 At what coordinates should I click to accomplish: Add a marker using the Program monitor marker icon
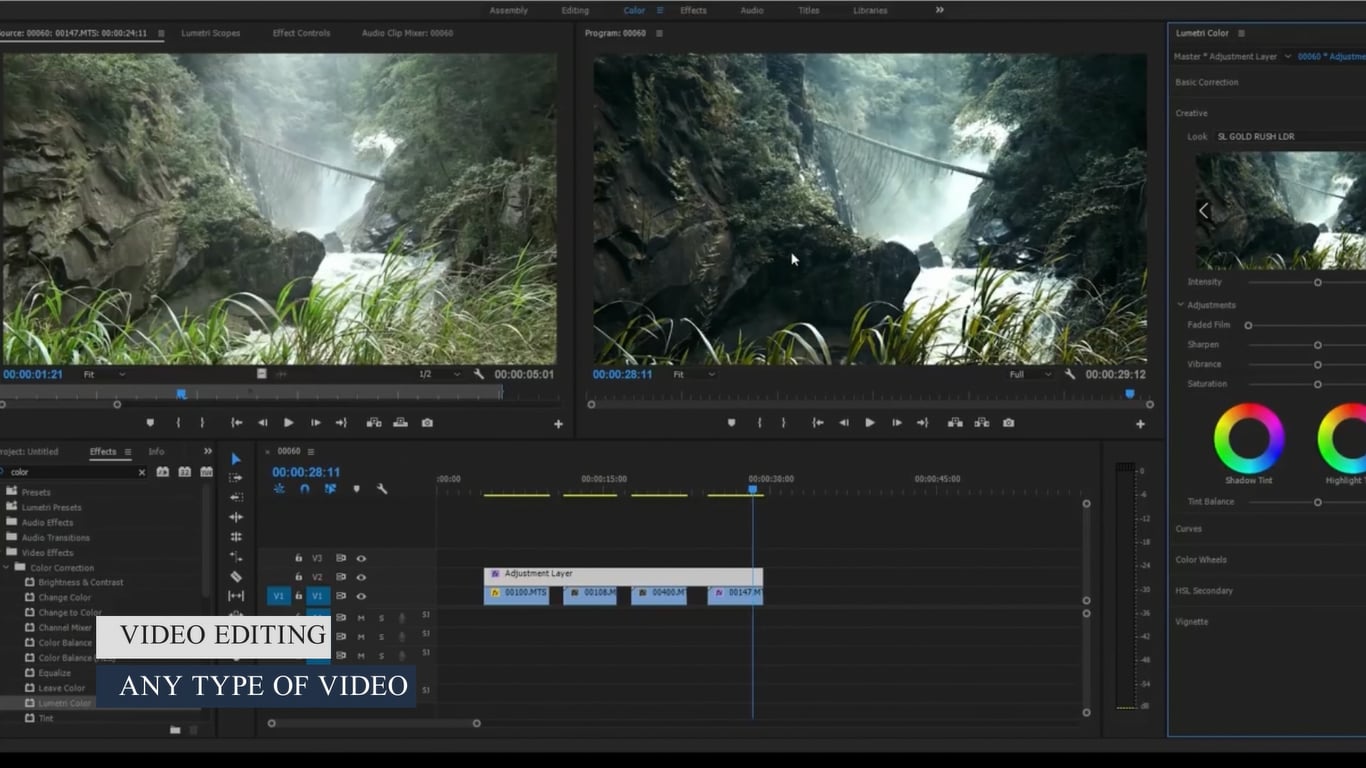coord(731,422)
